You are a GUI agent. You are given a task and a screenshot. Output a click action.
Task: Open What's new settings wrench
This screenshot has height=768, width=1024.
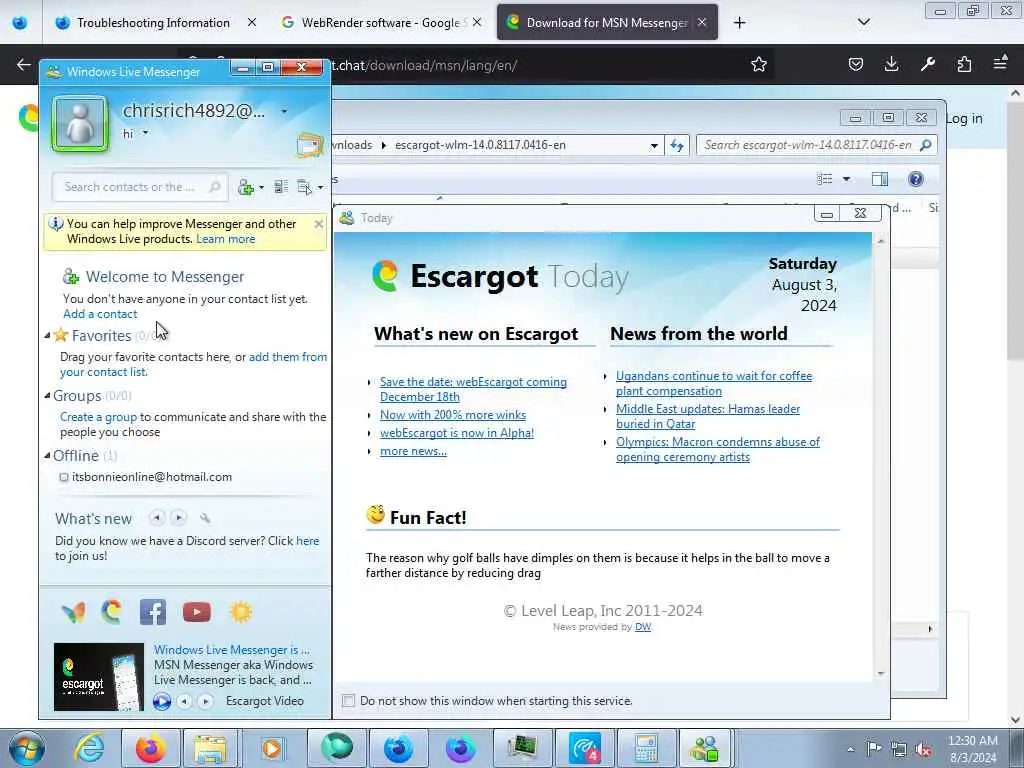(205, 519)
